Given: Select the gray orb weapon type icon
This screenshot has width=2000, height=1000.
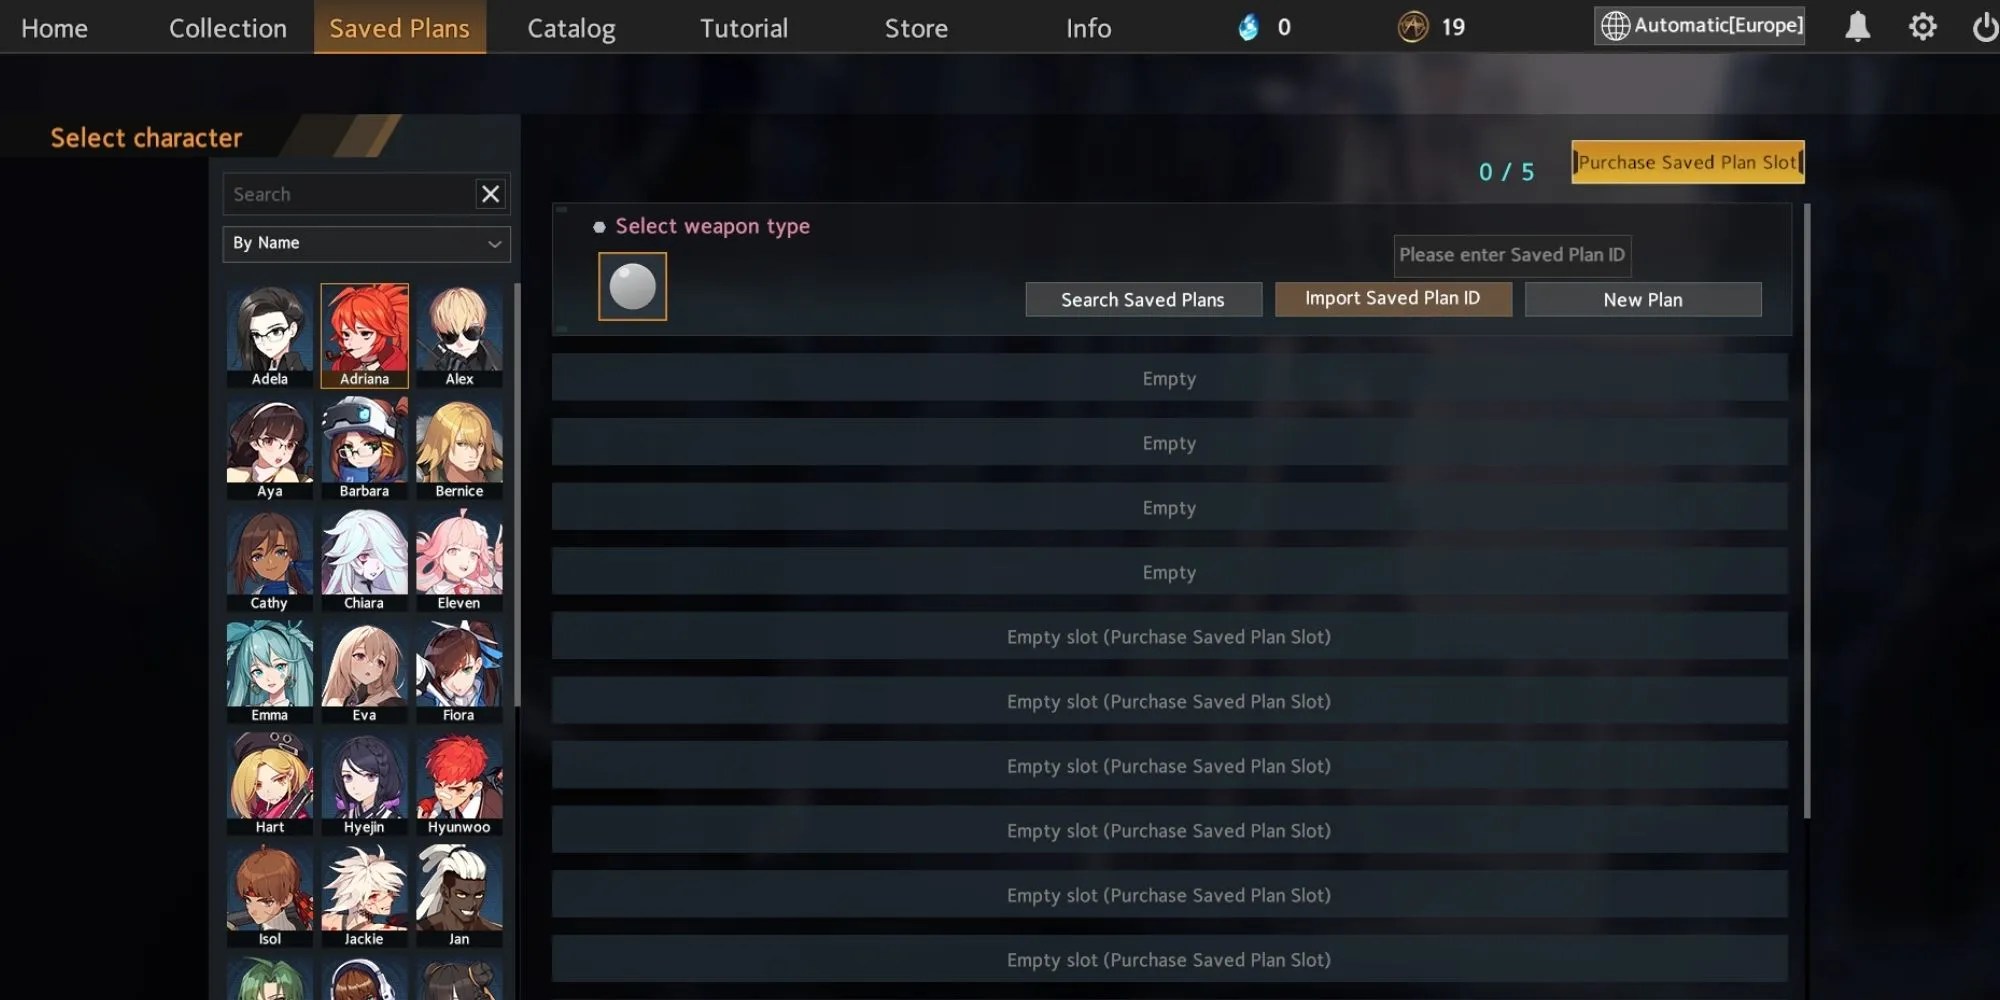Looking at the screenshot, I should 632,287.
